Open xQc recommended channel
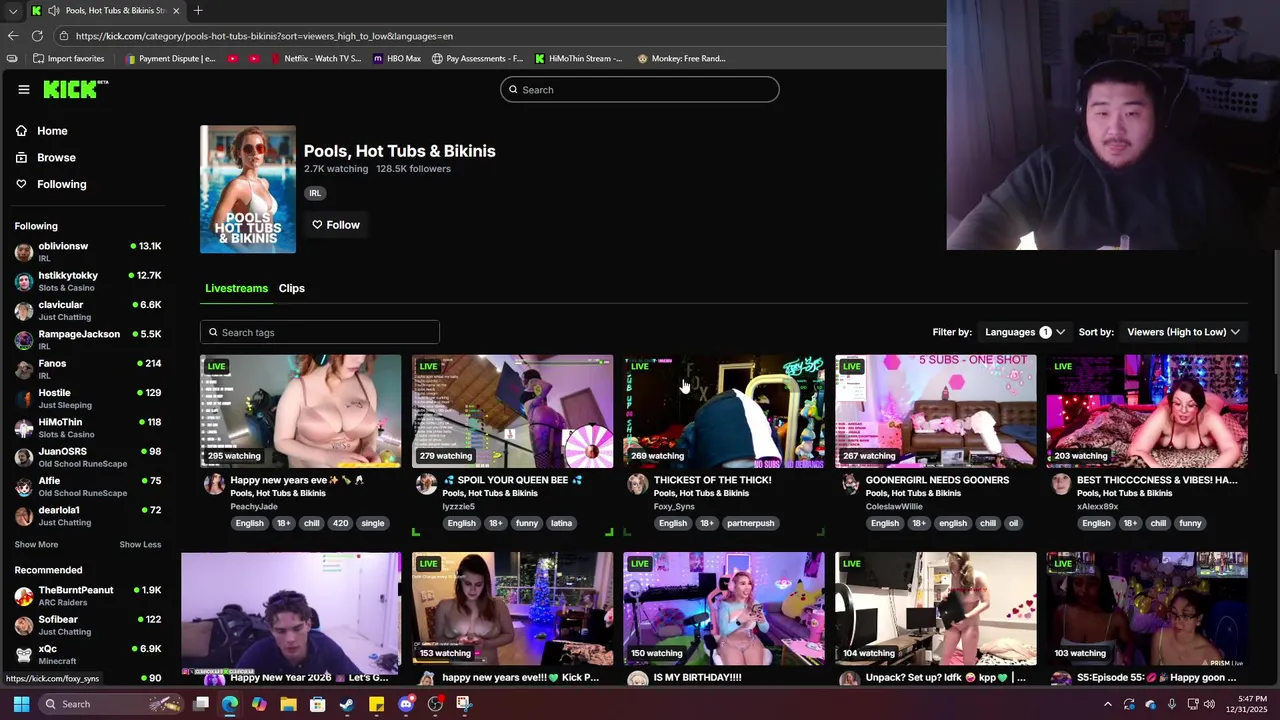 pos(88,654)
